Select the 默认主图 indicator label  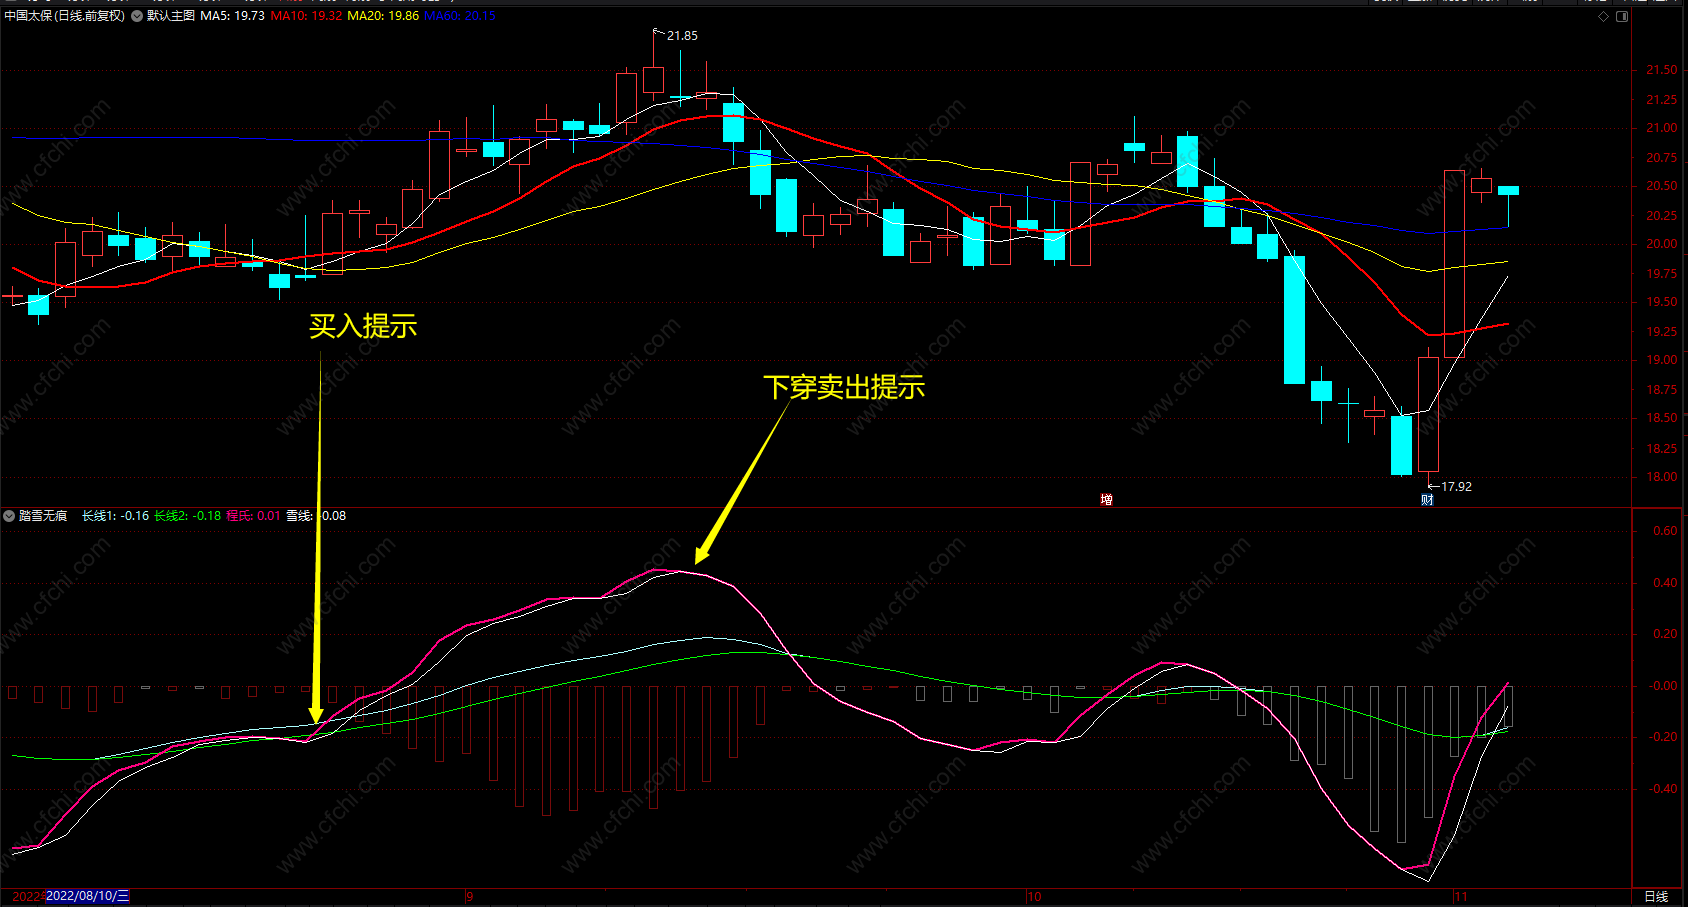pyautogui.click(x=171, y=16)
